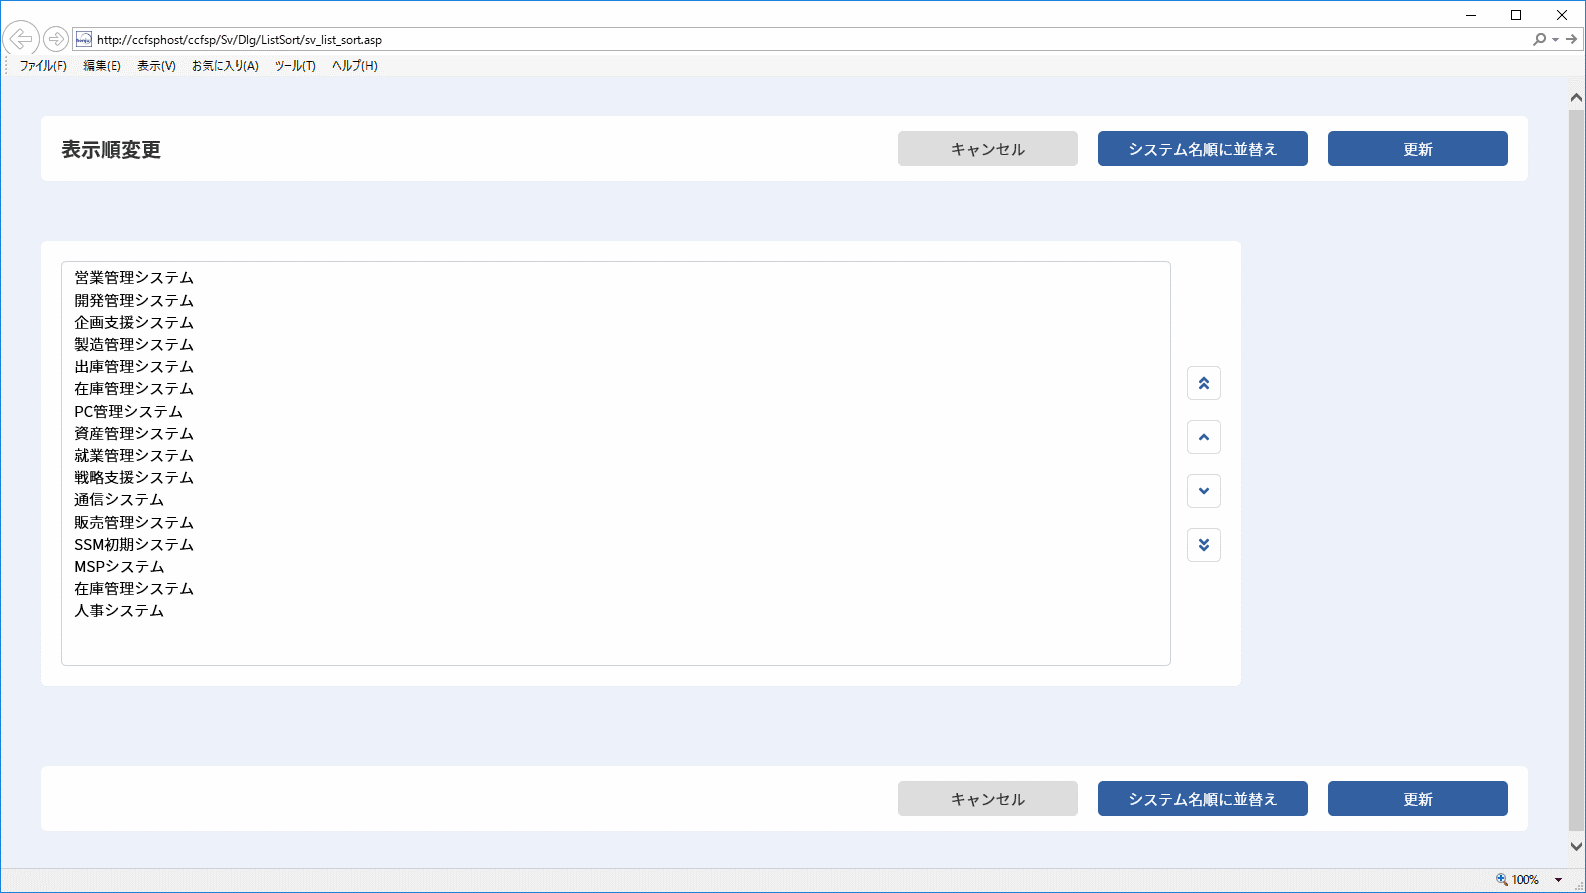Screen dimensions: 1586x893
Task: Open the address bar search dropdown arrow
Action: coord(1555,40)
